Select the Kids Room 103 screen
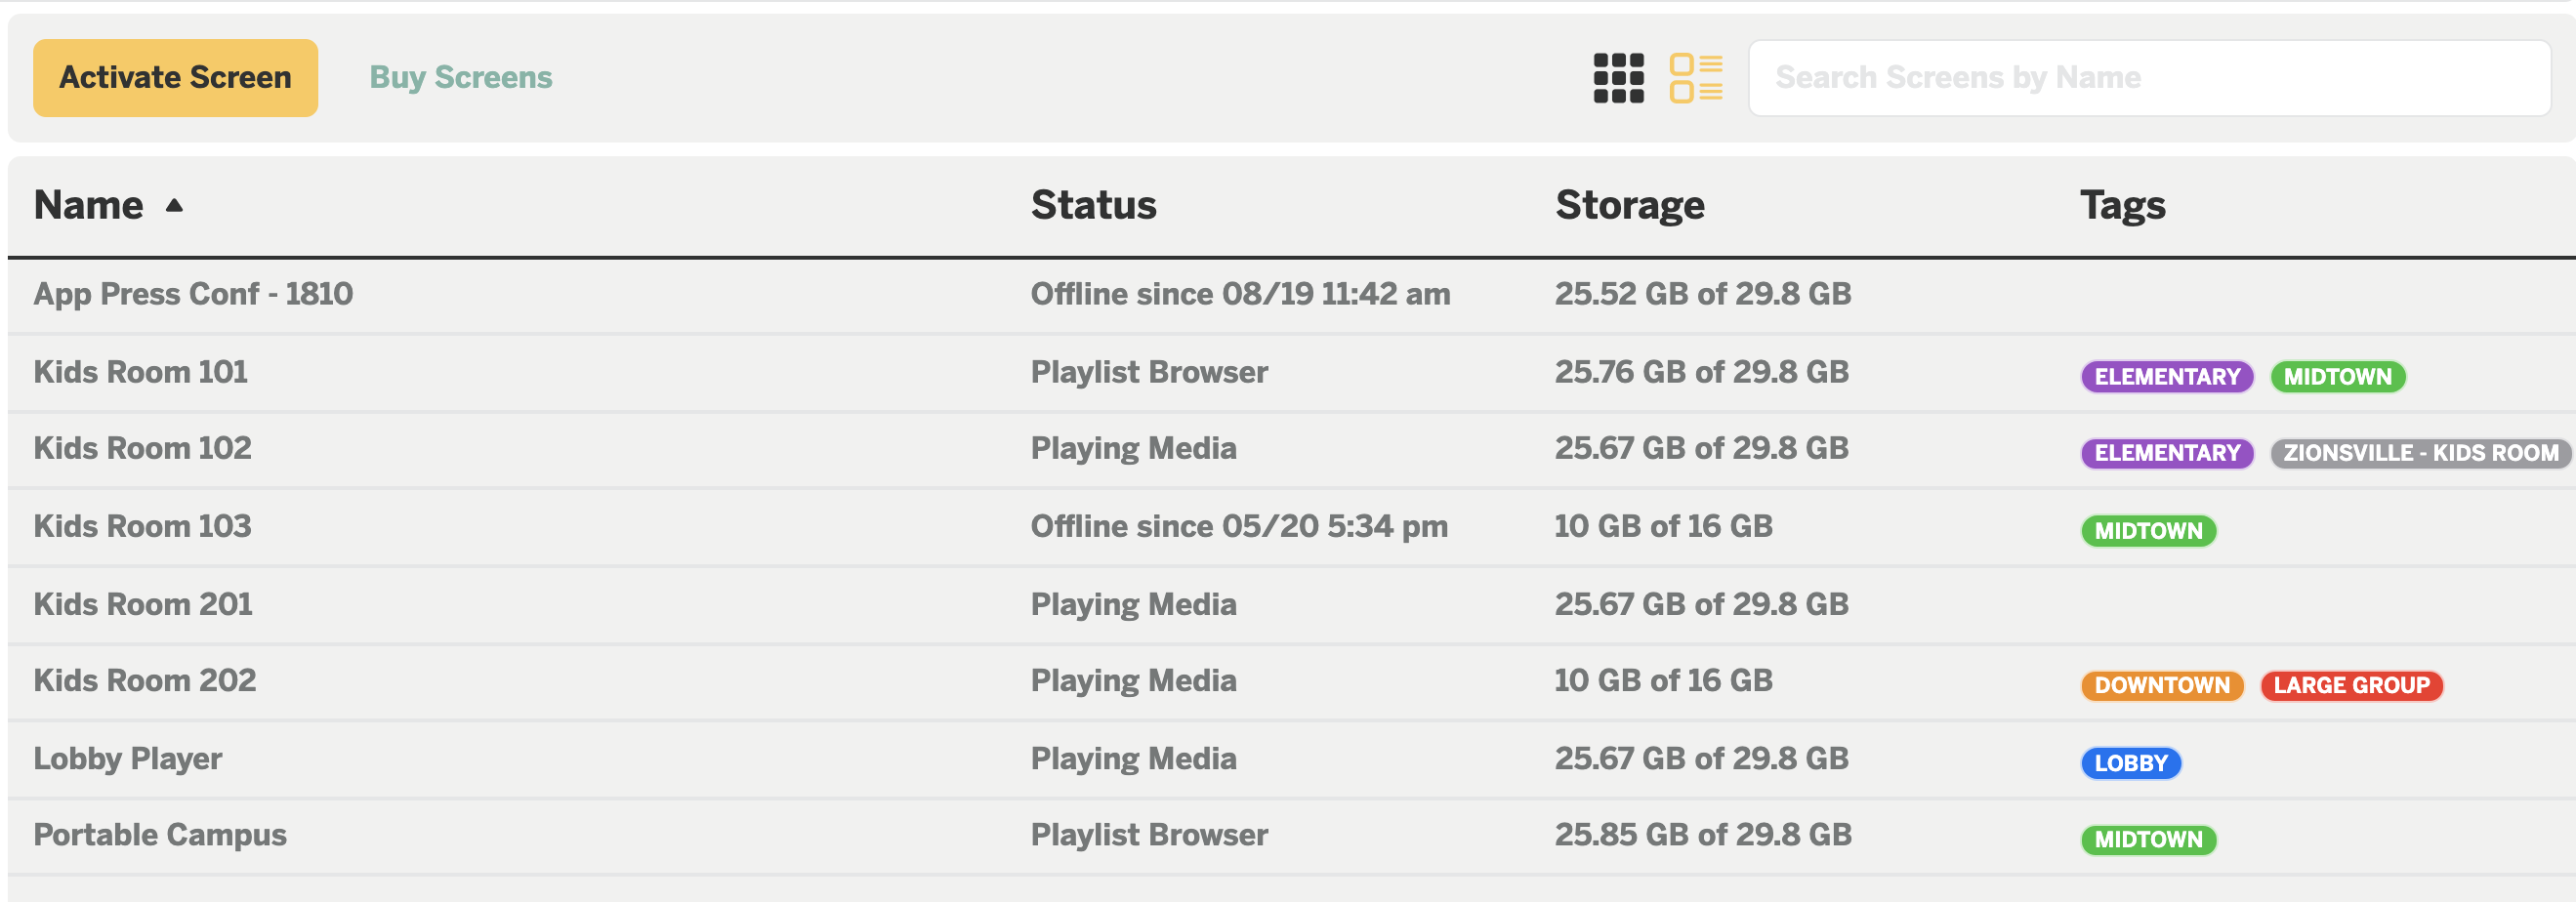Screen dimensions: 2576x902 coord(142,526)
